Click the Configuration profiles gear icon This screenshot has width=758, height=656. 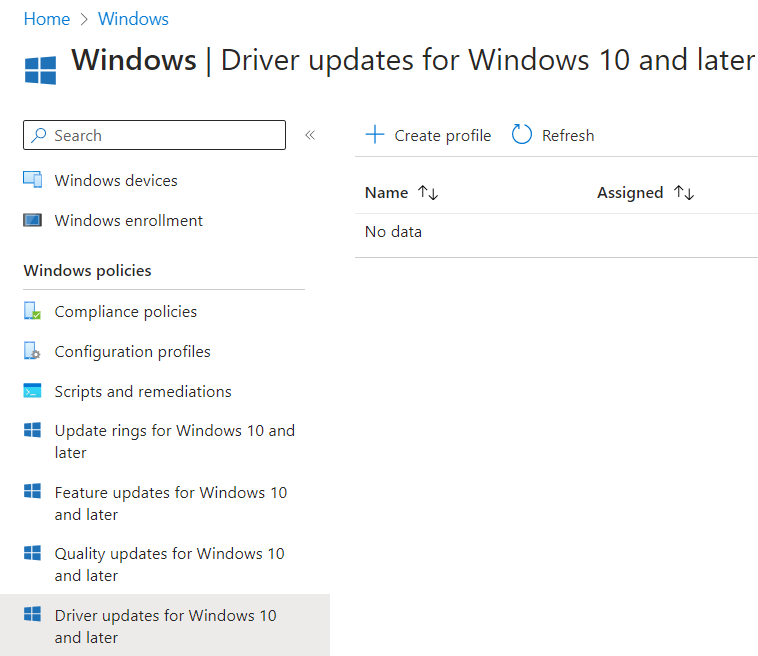click(32, 351)
